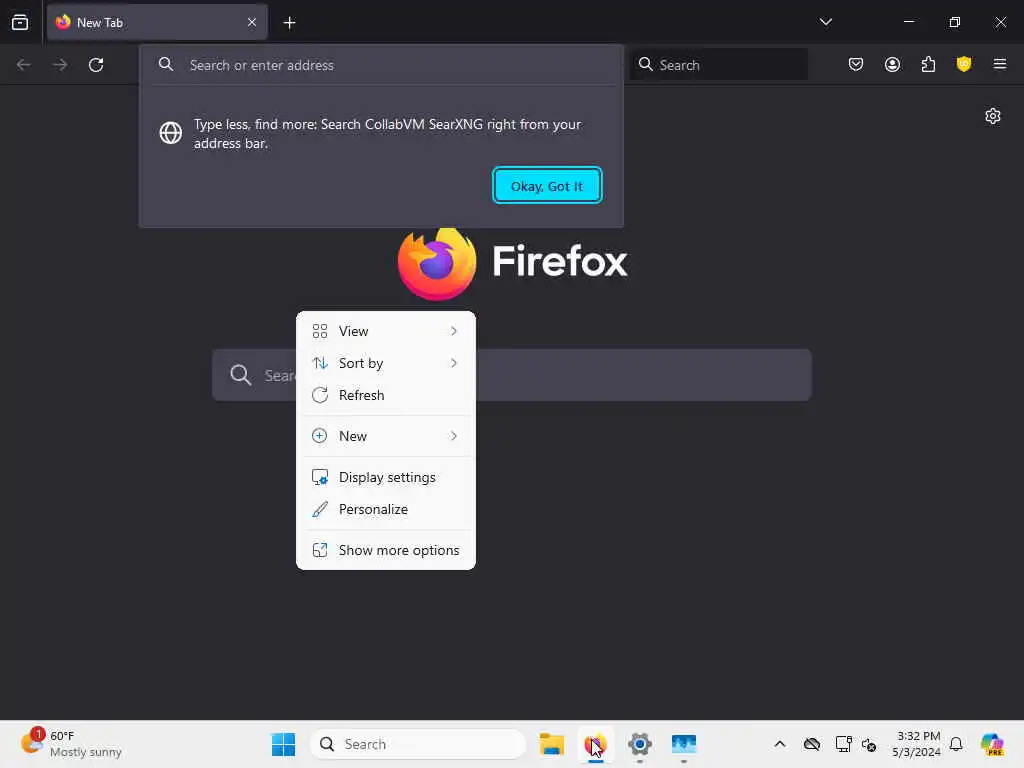Open Settings gear from taskbar
The width and height of the screenshot is (1024, 768).
click(639, 744)
